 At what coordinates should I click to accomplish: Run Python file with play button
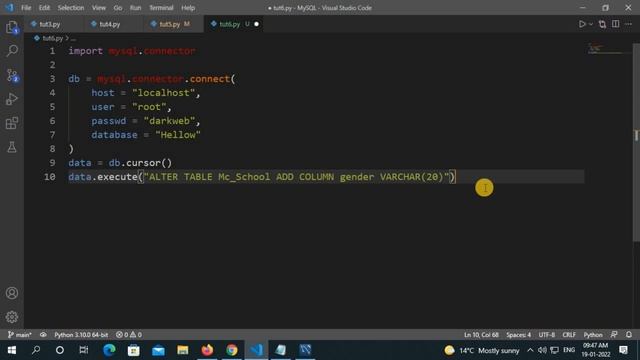pyautogui.click(x=582, y=24)
